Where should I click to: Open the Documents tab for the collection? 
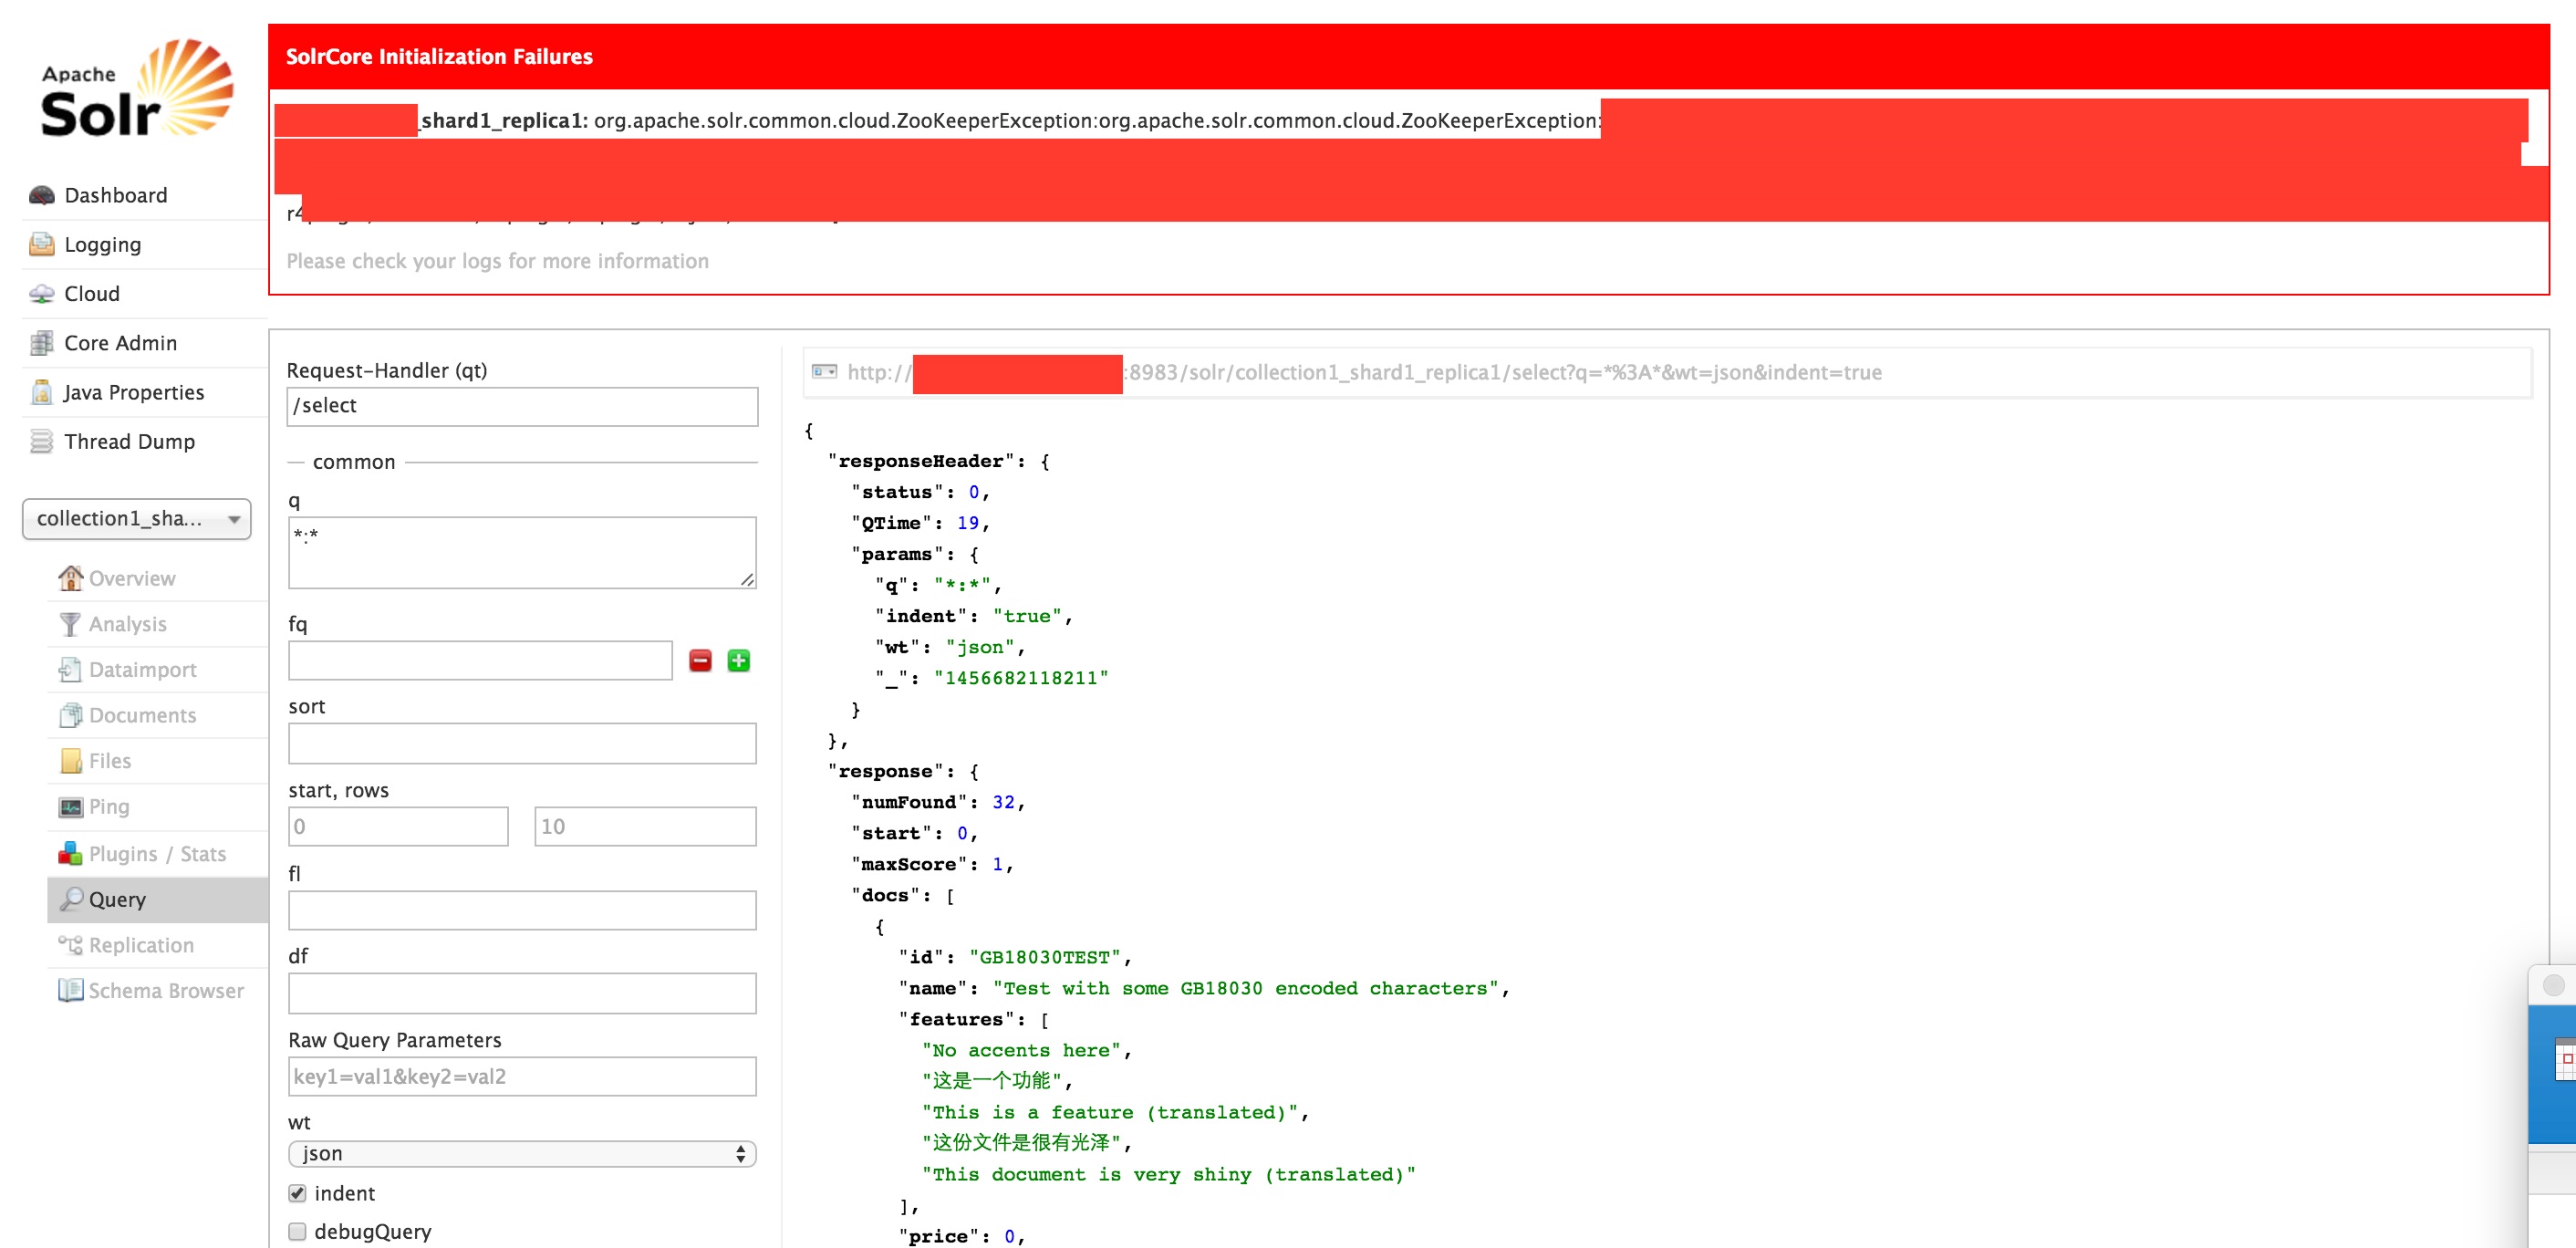pos(142,714)
